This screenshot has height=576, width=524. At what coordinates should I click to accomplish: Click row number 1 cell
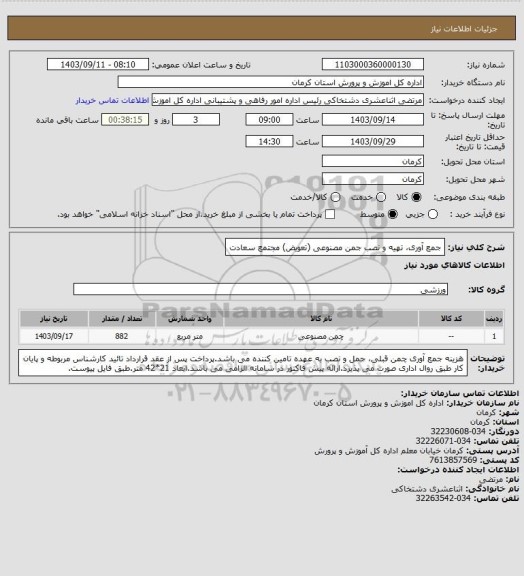[494, 336]
